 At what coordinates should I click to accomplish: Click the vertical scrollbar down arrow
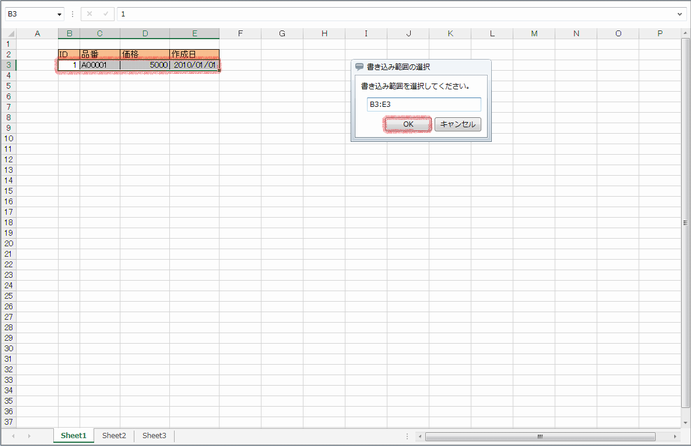pyautogui.click(x=685, y=422)
